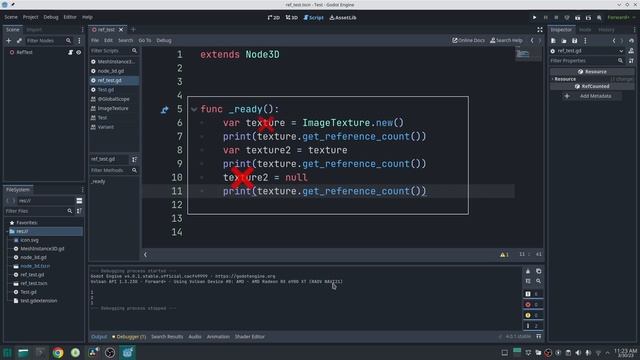The width and height of the screenshot is (640, 360).
Task: Open the Scene menu
Action: (x=11, y=17)
